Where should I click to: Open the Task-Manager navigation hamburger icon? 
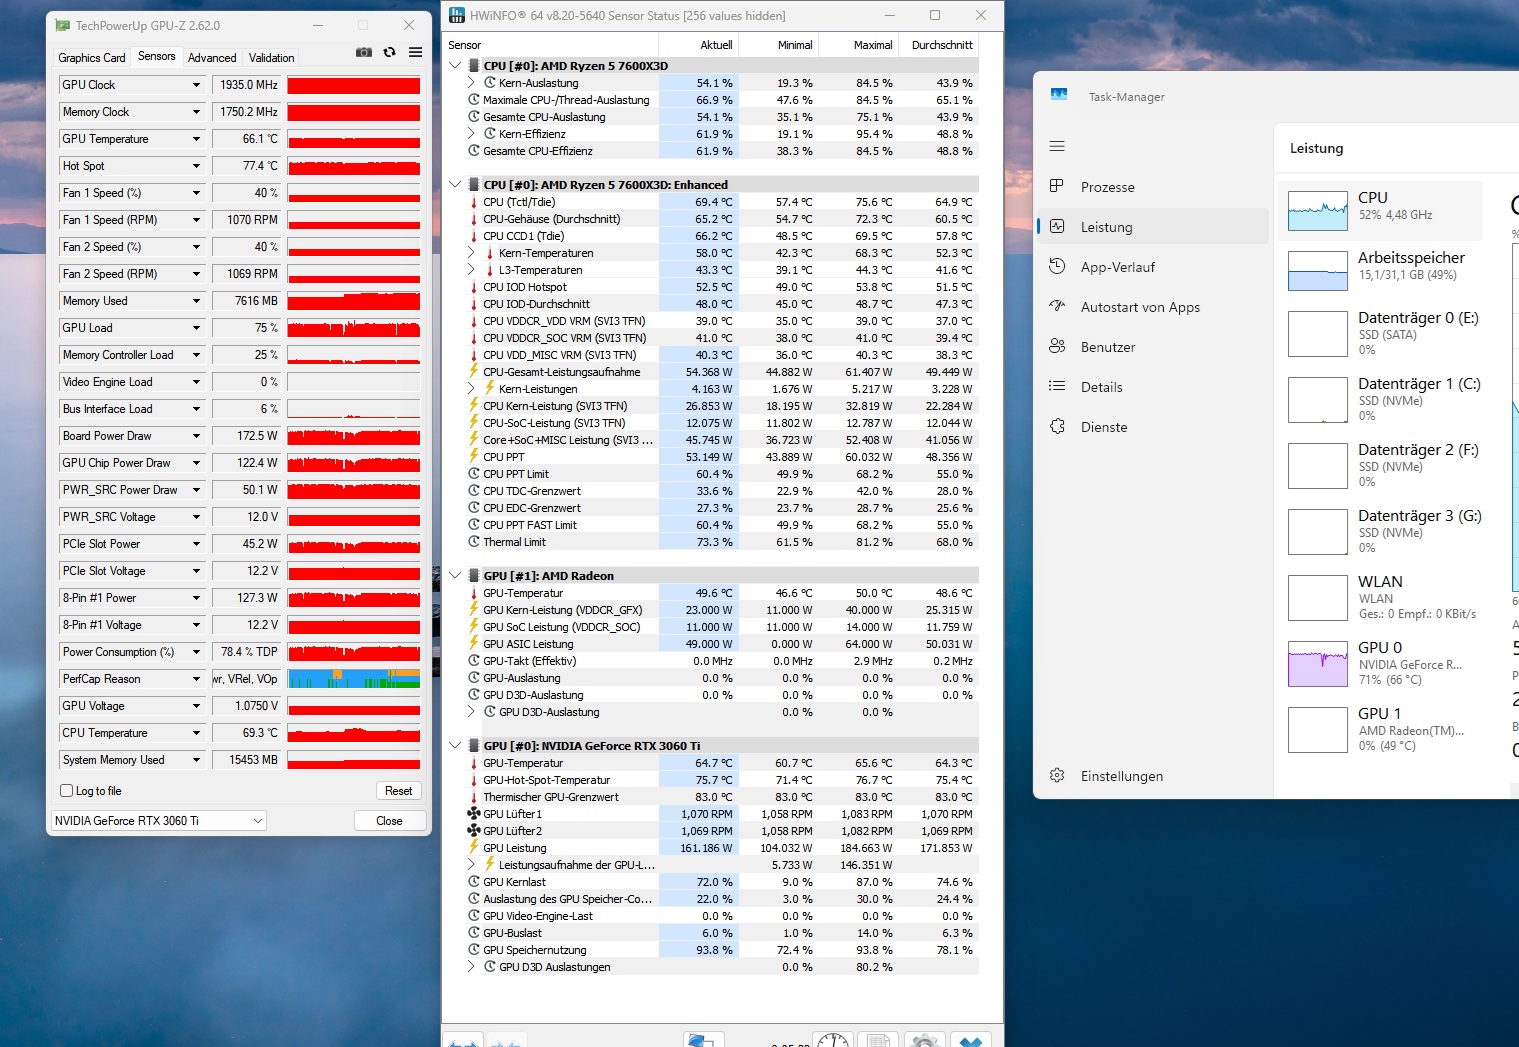point(1057,145)
